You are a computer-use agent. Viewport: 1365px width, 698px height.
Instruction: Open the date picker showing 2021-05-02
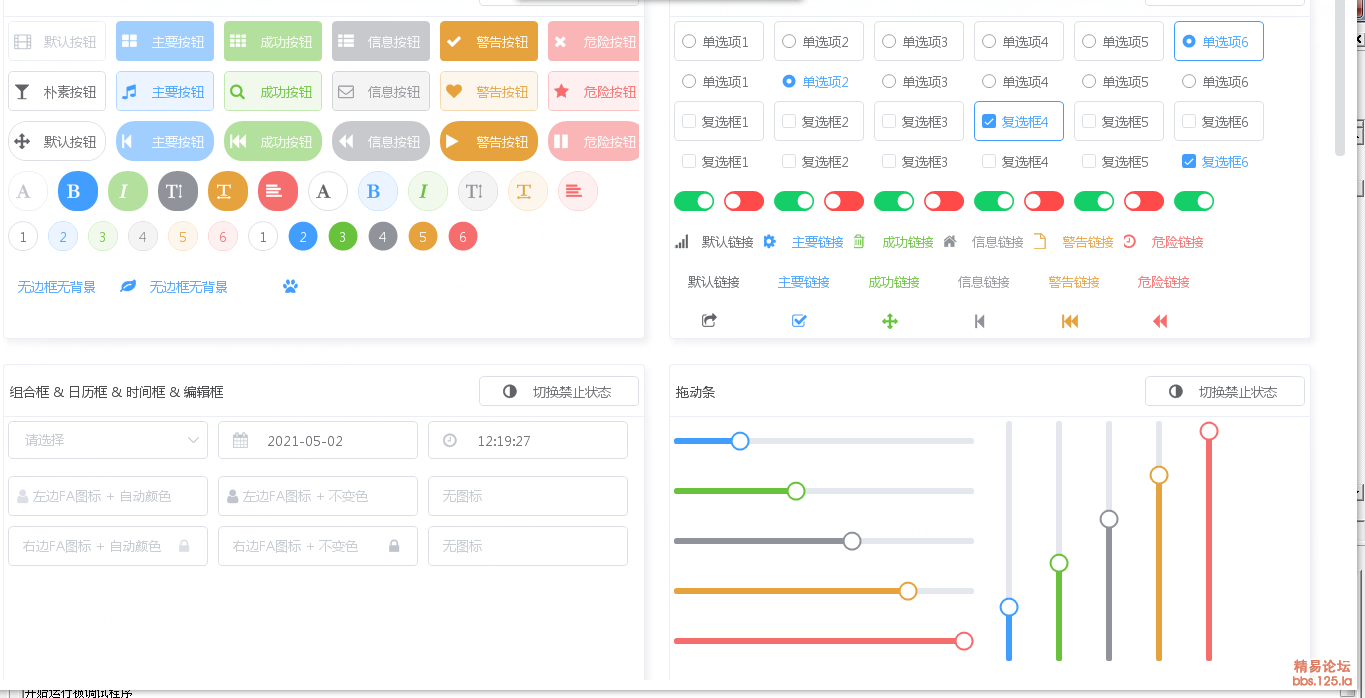[317, 440]
